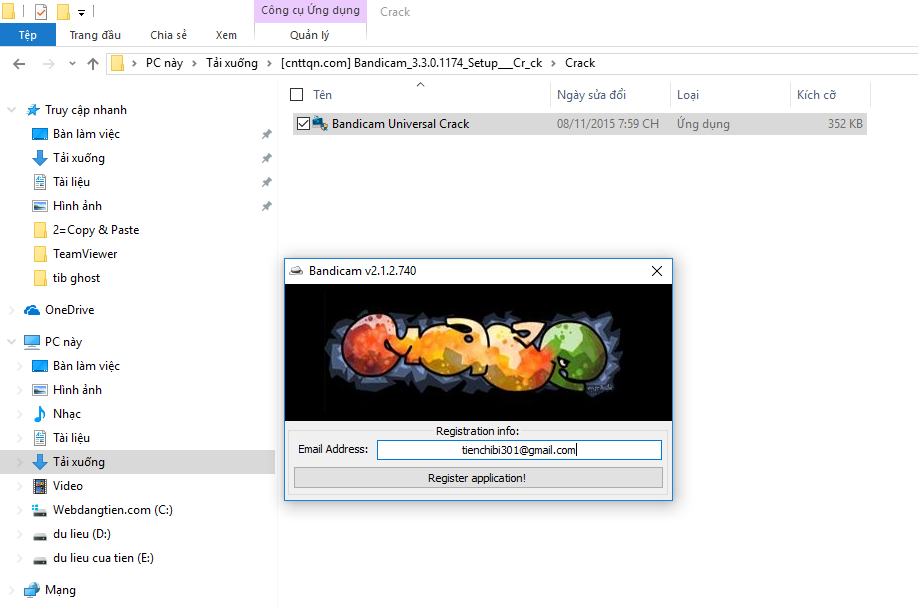Collapse the Truy cập nhanh section
Screen dimensions: 918x609
pos(11,110)
